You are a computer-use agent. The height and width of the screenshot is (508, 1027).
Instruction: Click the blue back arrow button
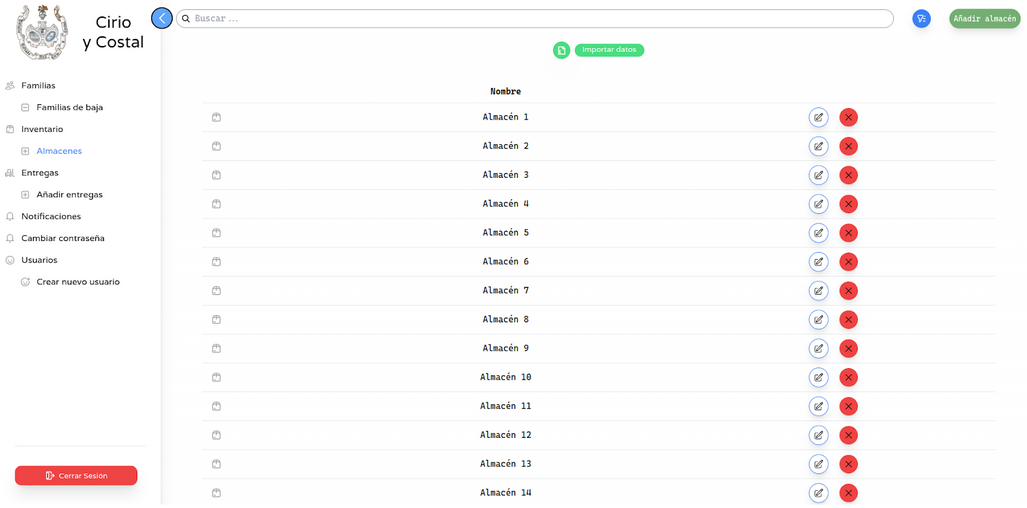[x=162, y=18]
